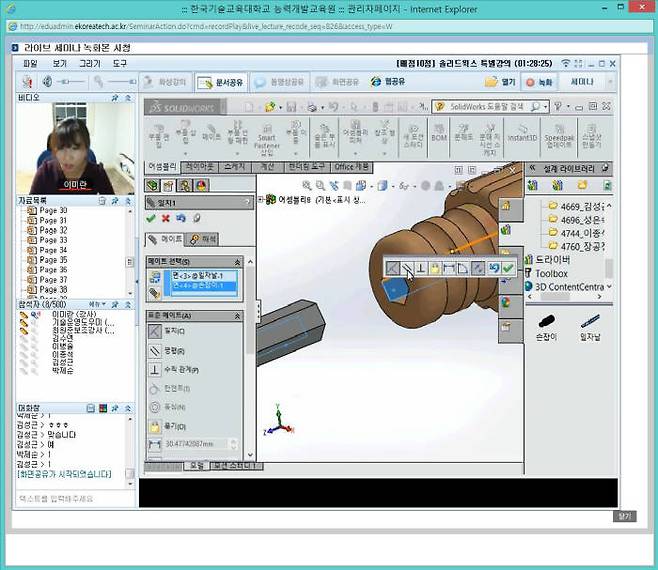
Task: Select 잠금 lock option in 표준 메이트 list
Action: [167, 426]
